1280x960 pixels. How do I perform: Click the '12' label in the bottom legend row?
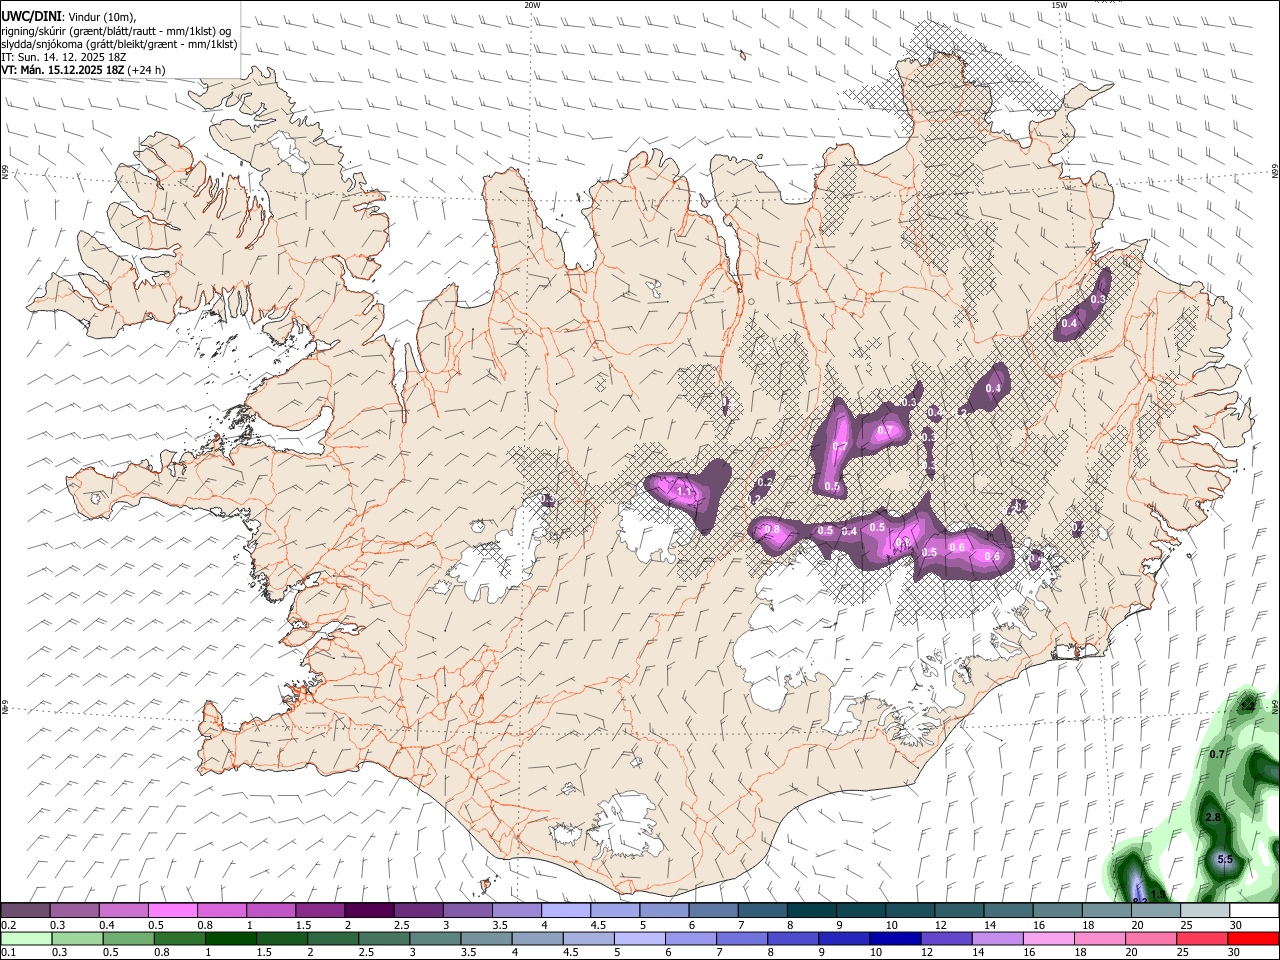tap(927, 952)
